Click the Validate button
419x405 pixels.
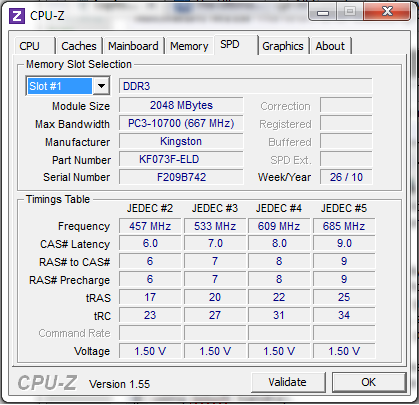(288, 382)
